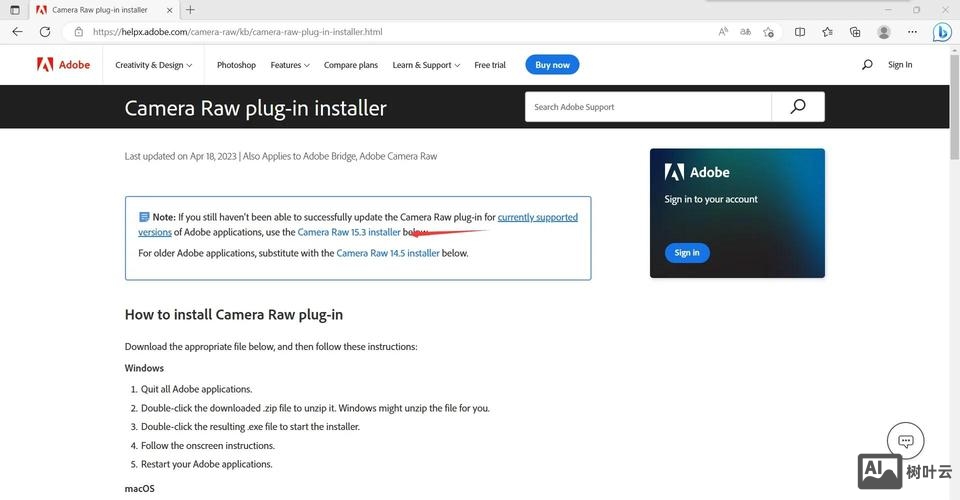Open the Photoshop nav item

[x=236, y=65]
